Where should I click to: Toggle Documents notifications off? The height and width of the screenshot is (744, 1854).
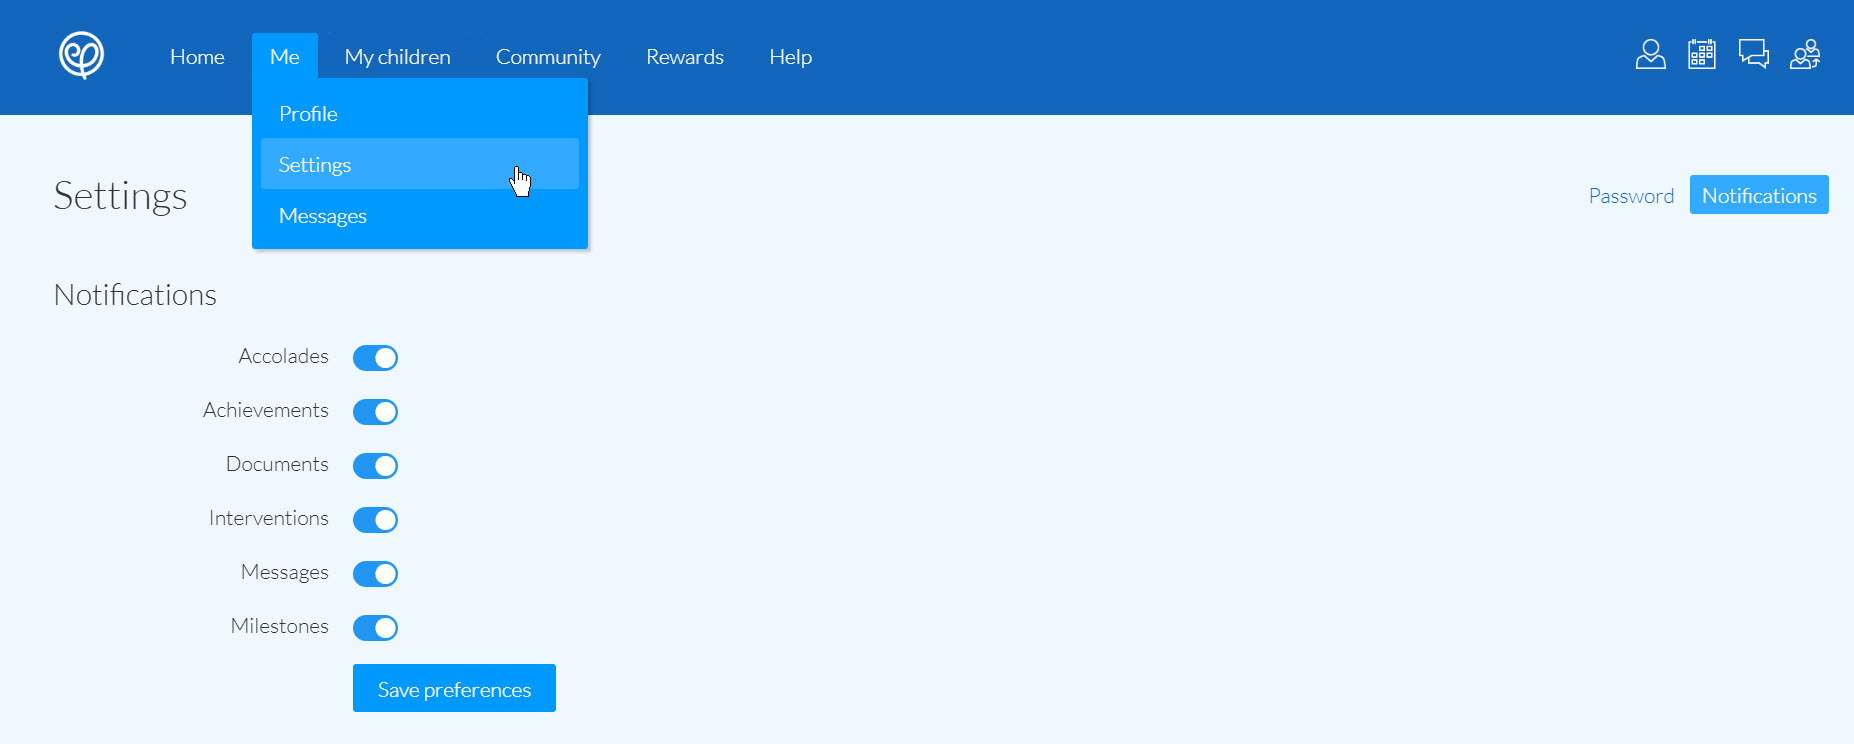[x=376, y=466]
